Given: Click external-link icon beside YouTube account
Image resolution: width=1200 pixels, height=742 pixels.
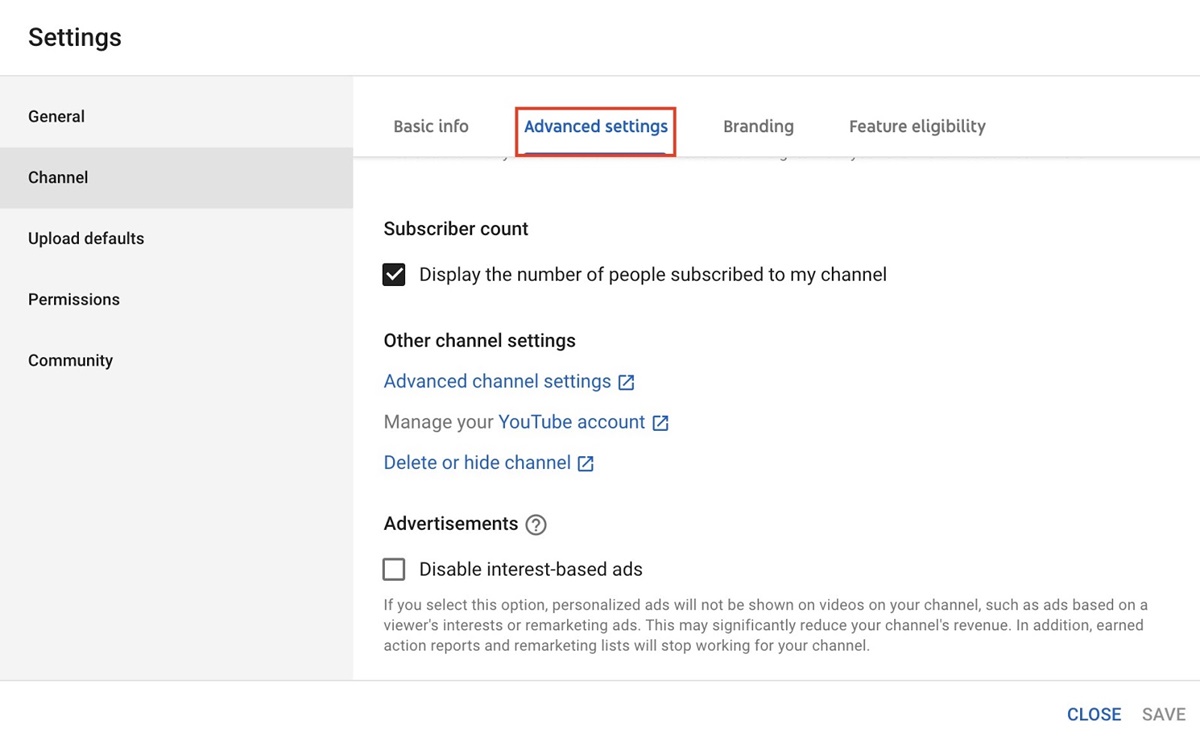Looking at the screenshot, I should pos(660,423).
